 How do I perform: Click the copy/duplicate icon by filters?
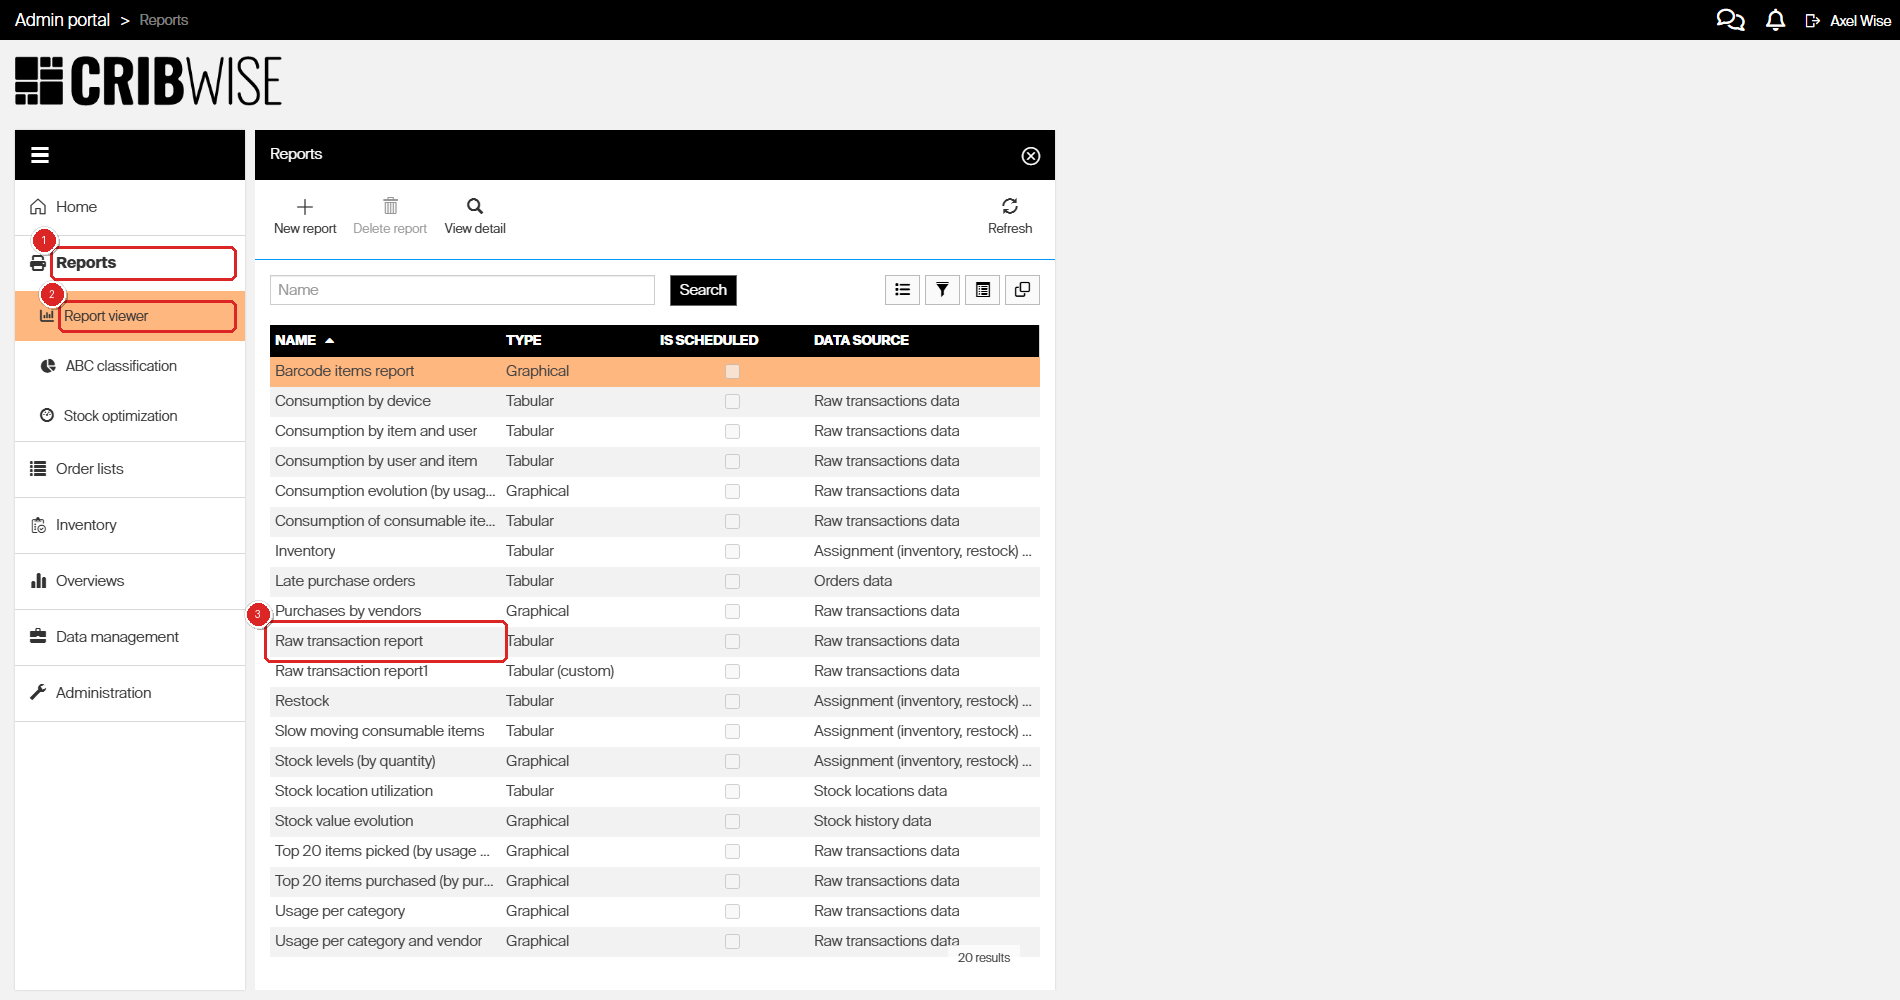coord(1022,290)
